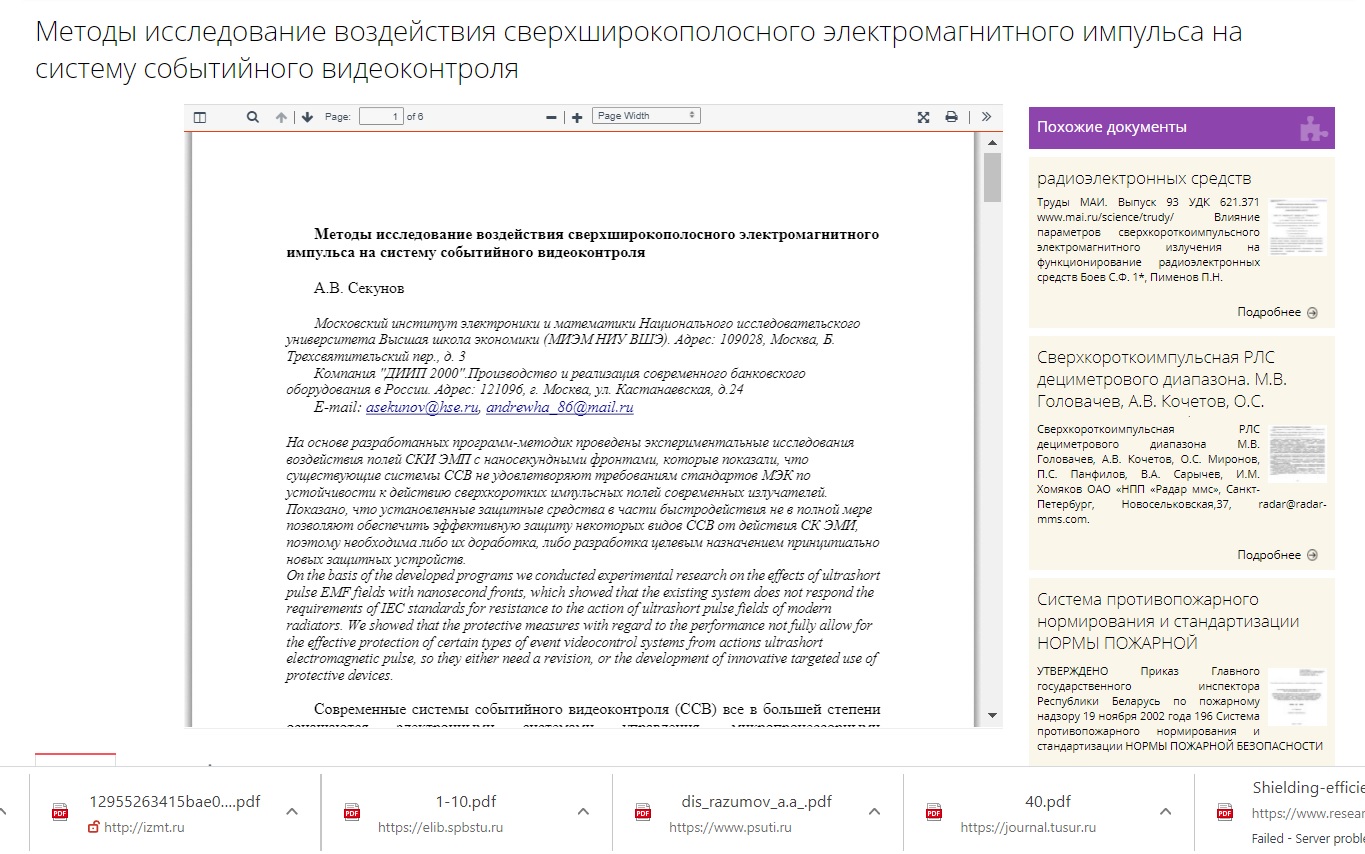Click the PDF scrollbar up arrow
The height and width of the screenshot is (854, 1365).
(x=992, y=143)
